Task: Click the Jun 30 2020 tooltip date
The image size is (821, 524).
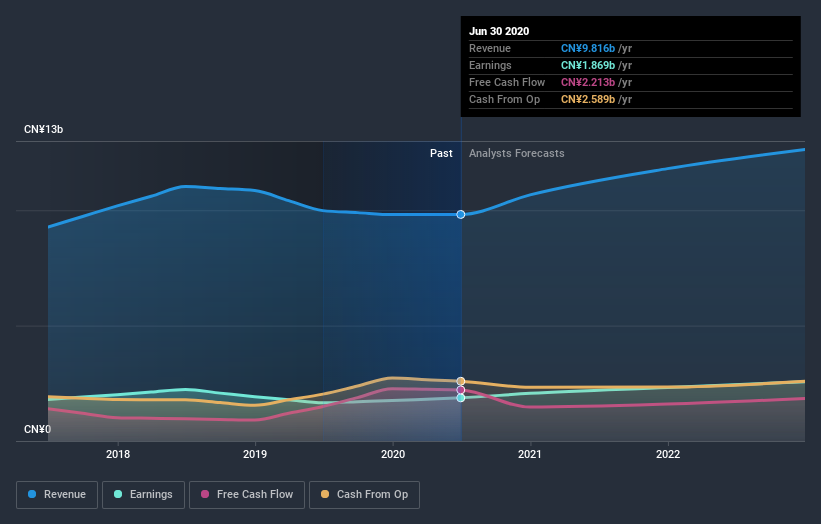Action: click(x=499, y=31)
